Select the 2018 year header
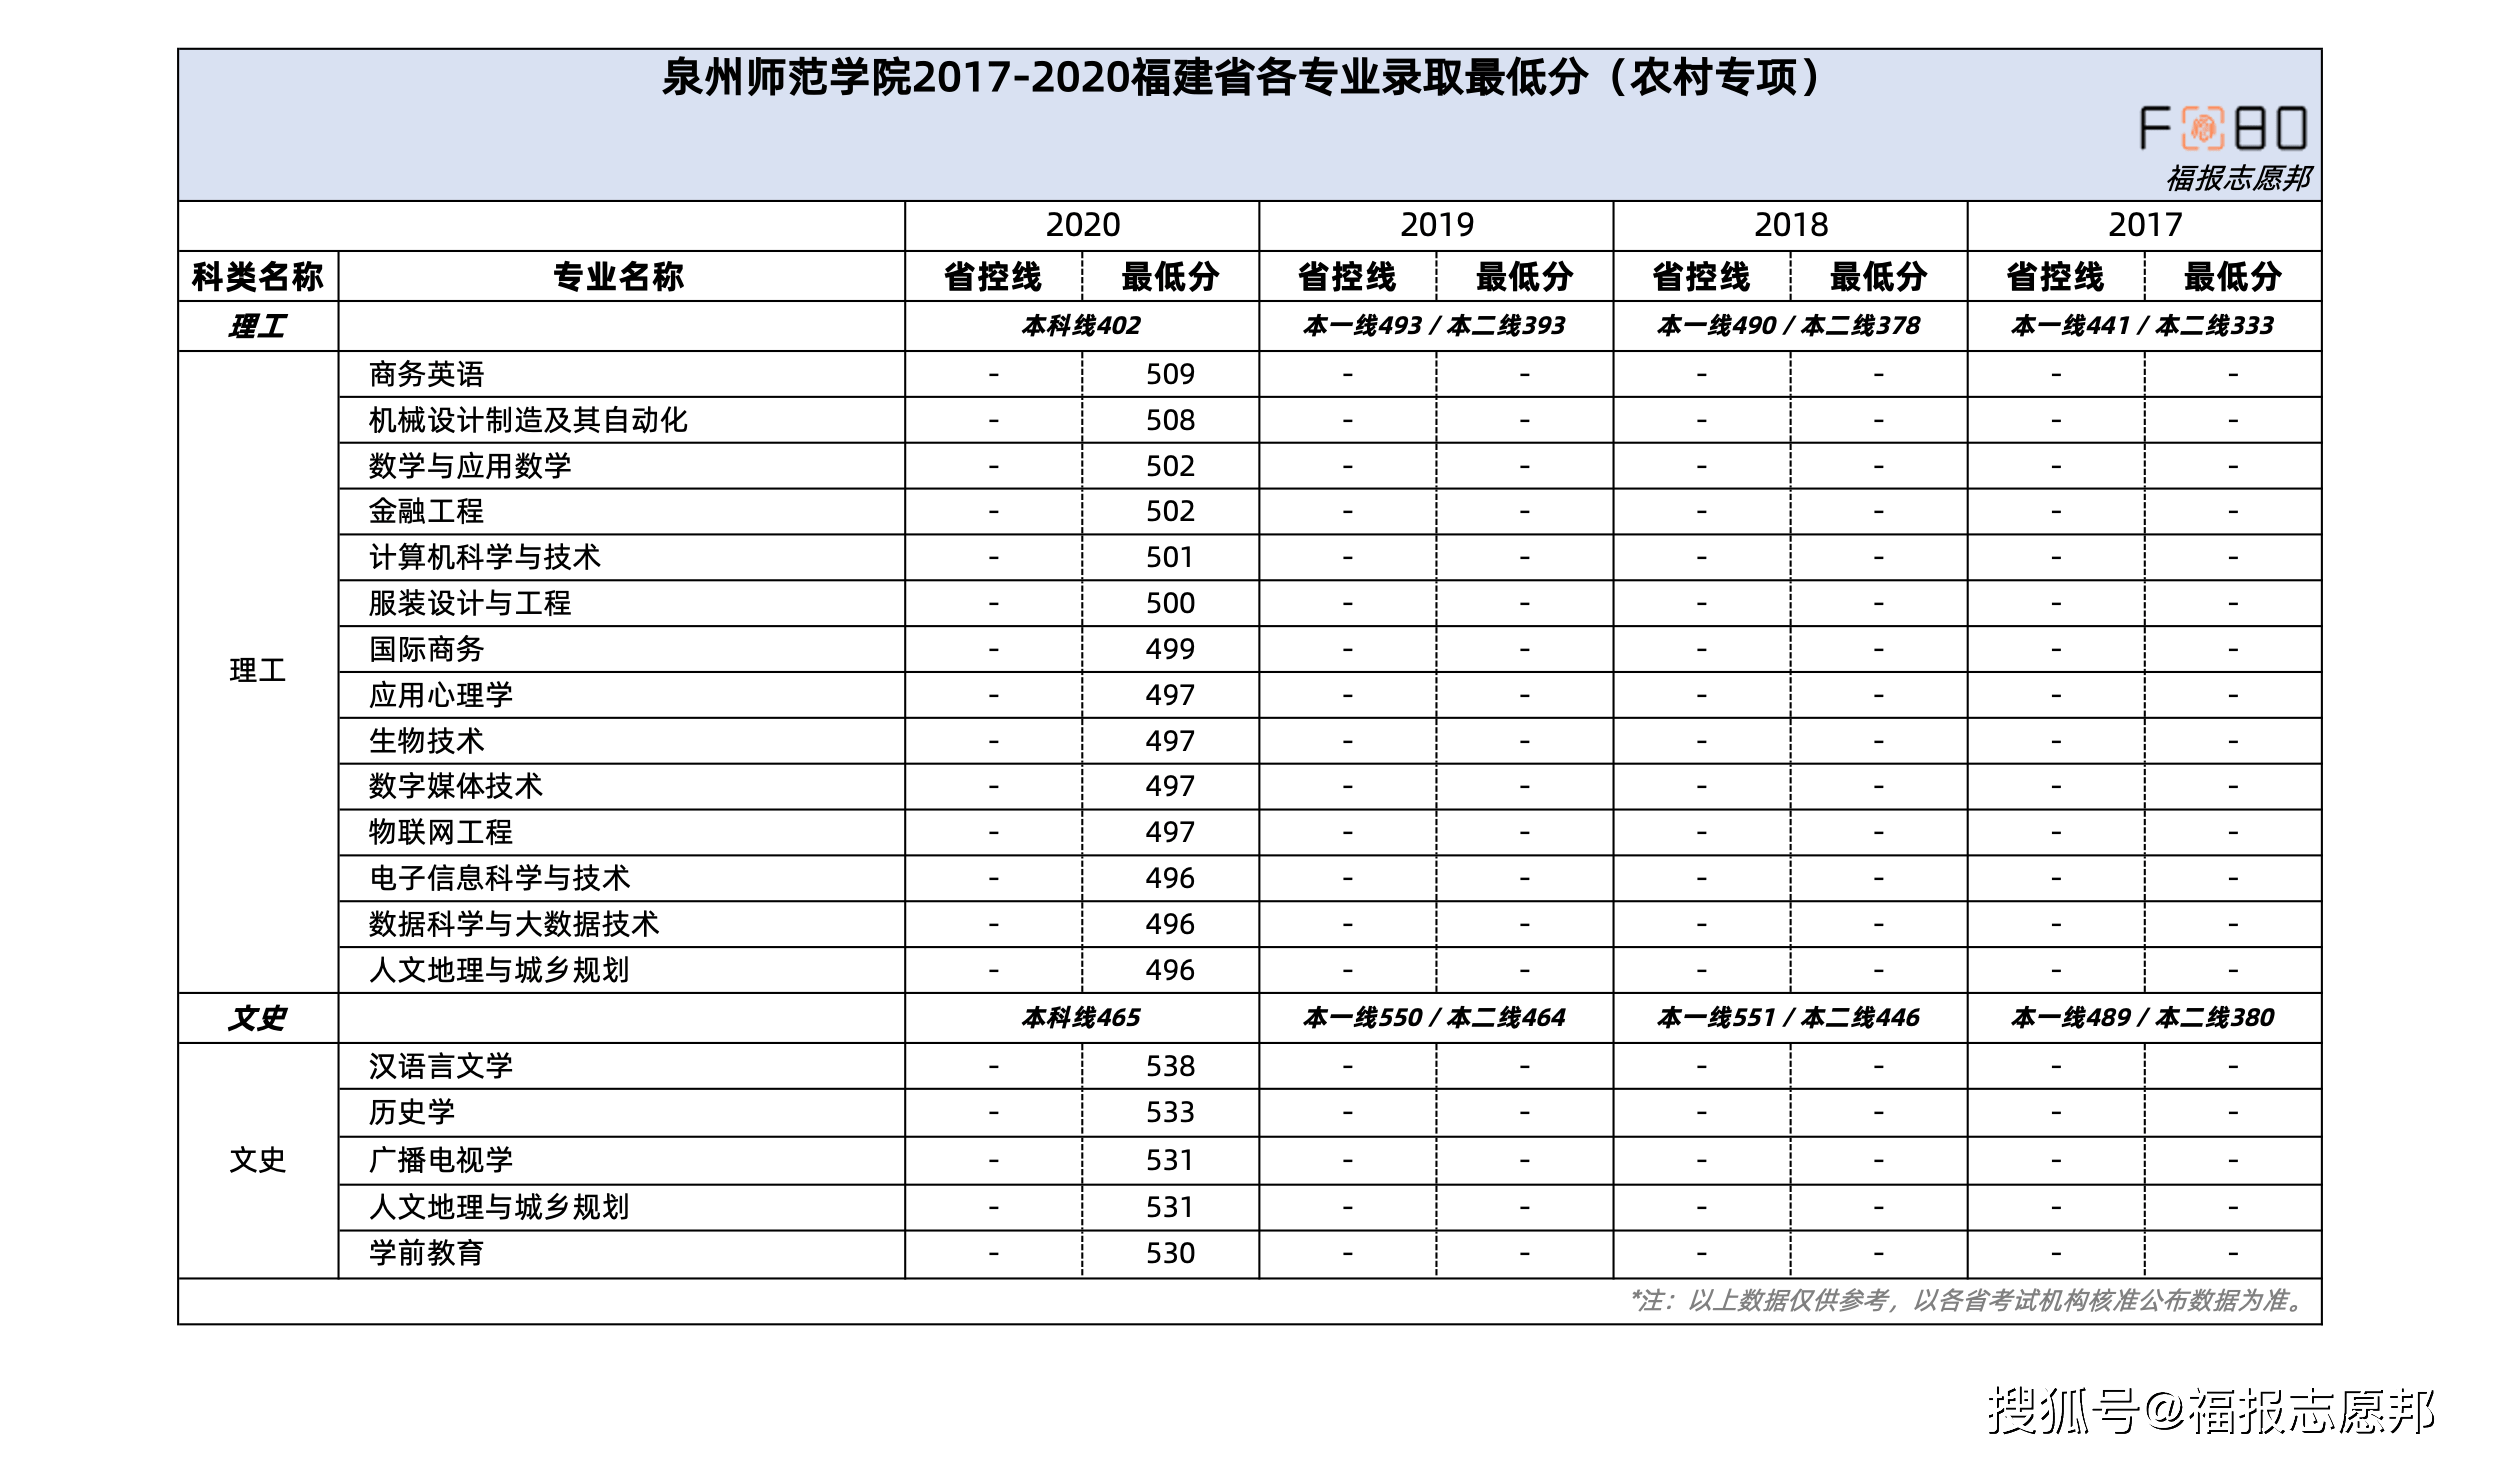Image resolution: width=2500 pixels, height=1464 pixels. pos(1790,225)
